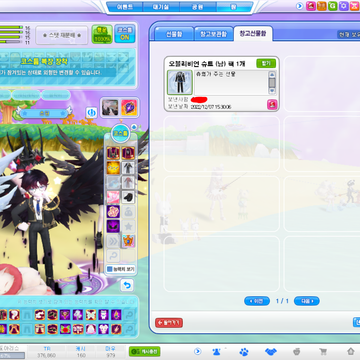
Task: Go to next page with 다음 button
Action: coord(307,301)
